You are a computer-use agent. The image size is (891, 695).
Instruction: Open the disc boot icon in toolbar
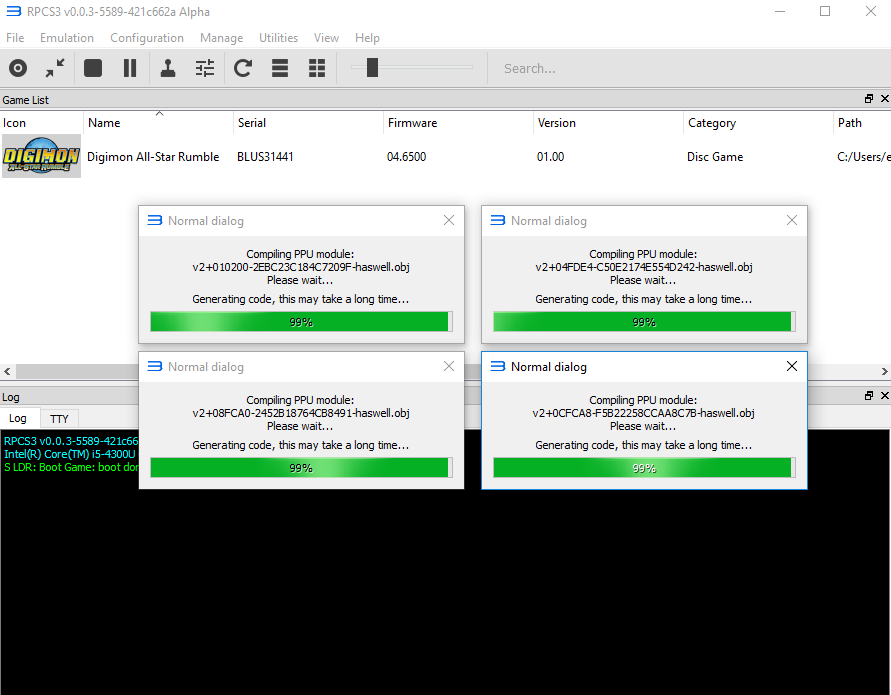(x=18, y=68)
